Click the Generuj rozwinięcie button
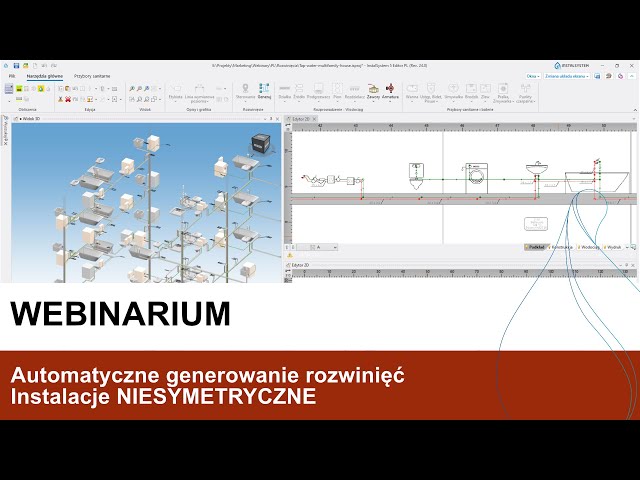 coord(264,91)
